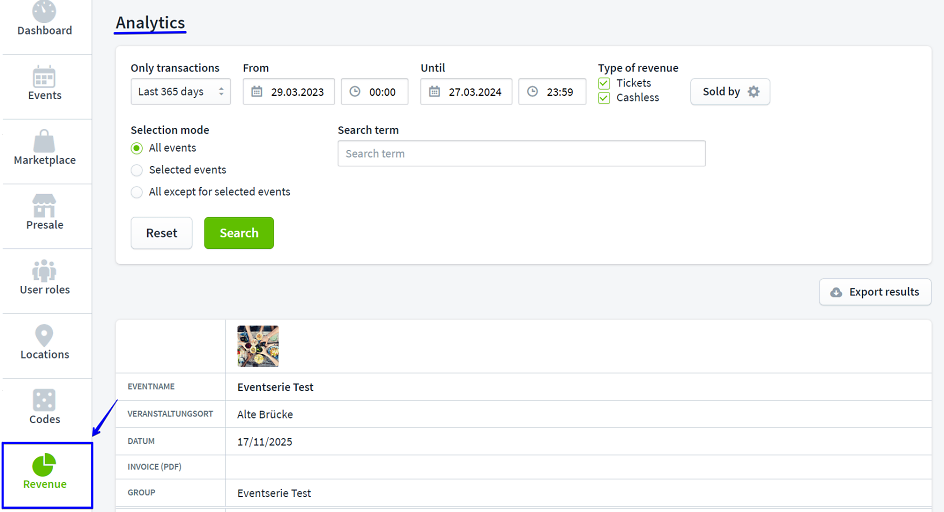This screenshot has height=512, width=944.
Task: Uncheck the Cashless revenue checkbox
Action: [x=604, y=98]
